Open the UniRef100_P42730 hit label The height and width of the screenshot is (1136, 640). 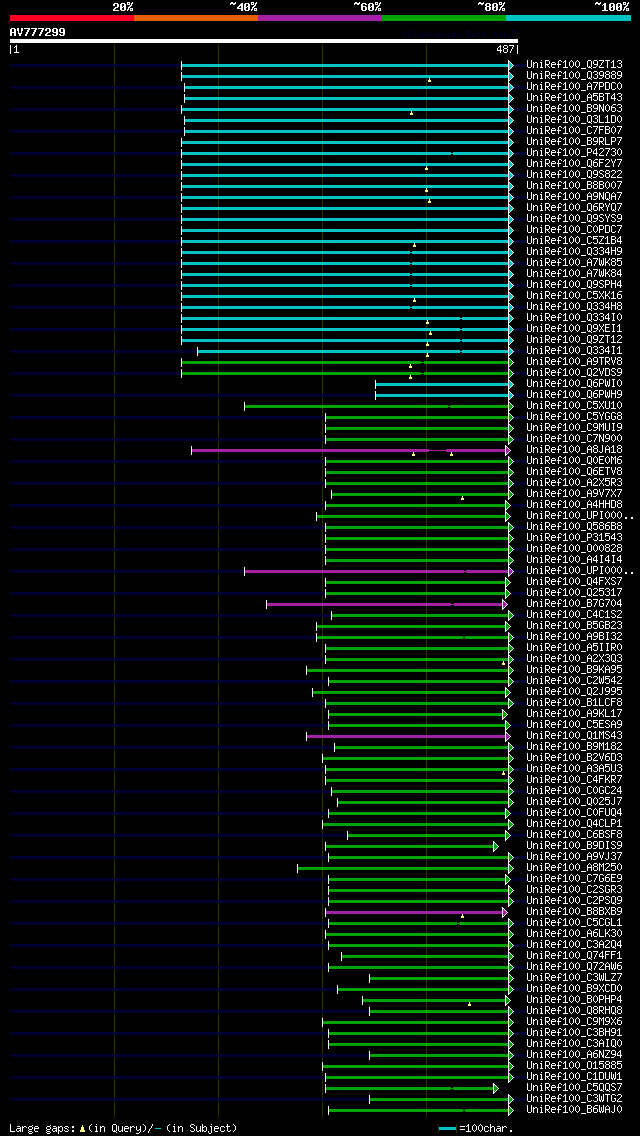point(575,153)
